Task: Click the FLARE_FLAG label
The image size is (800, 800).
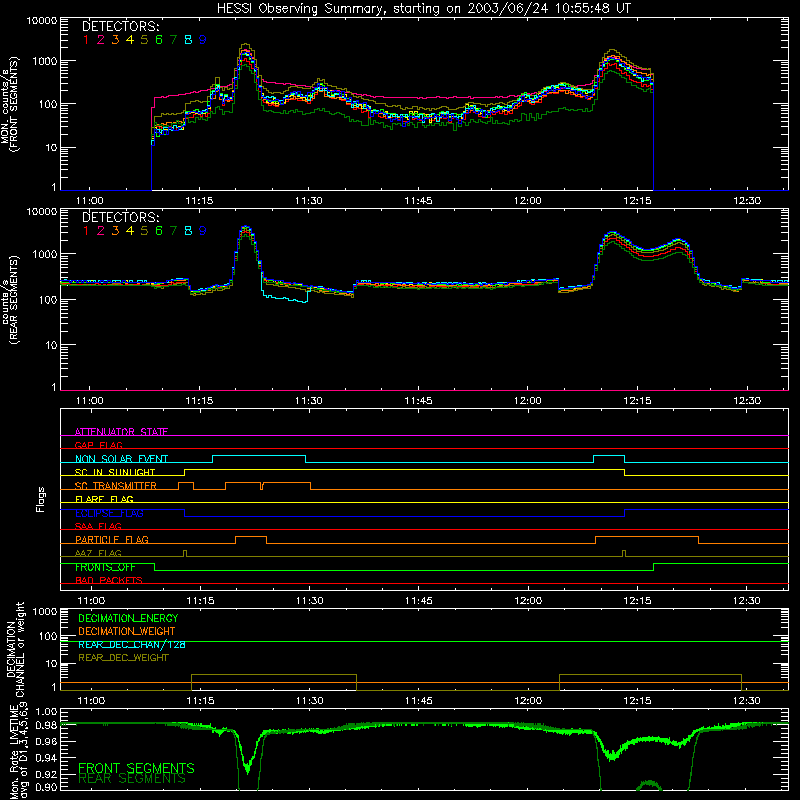Action: [x=104, y=499]
